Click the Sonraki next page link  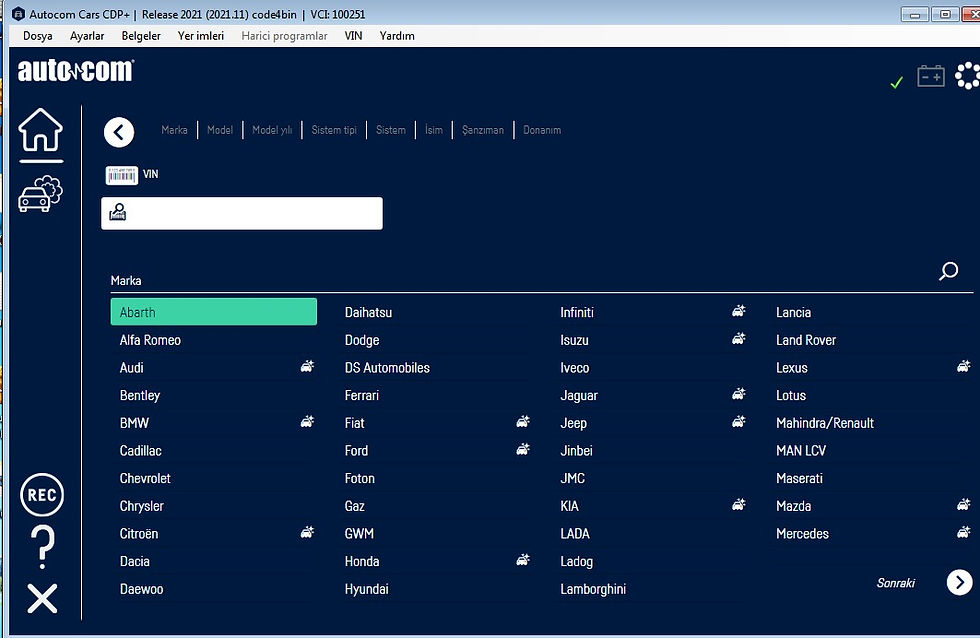coord(896,583)
